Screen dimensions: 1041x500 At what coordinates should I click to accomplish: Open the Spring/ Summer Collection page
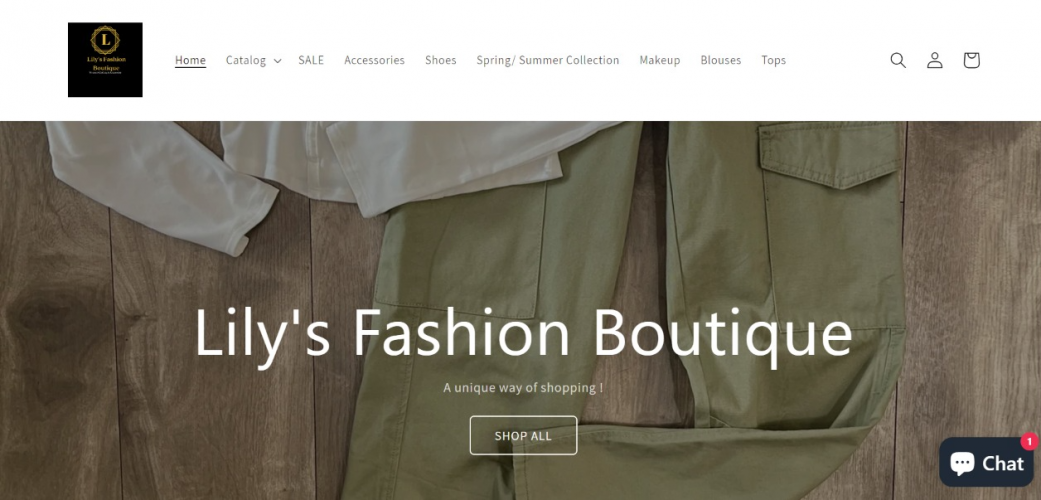(x=548, y=60)
